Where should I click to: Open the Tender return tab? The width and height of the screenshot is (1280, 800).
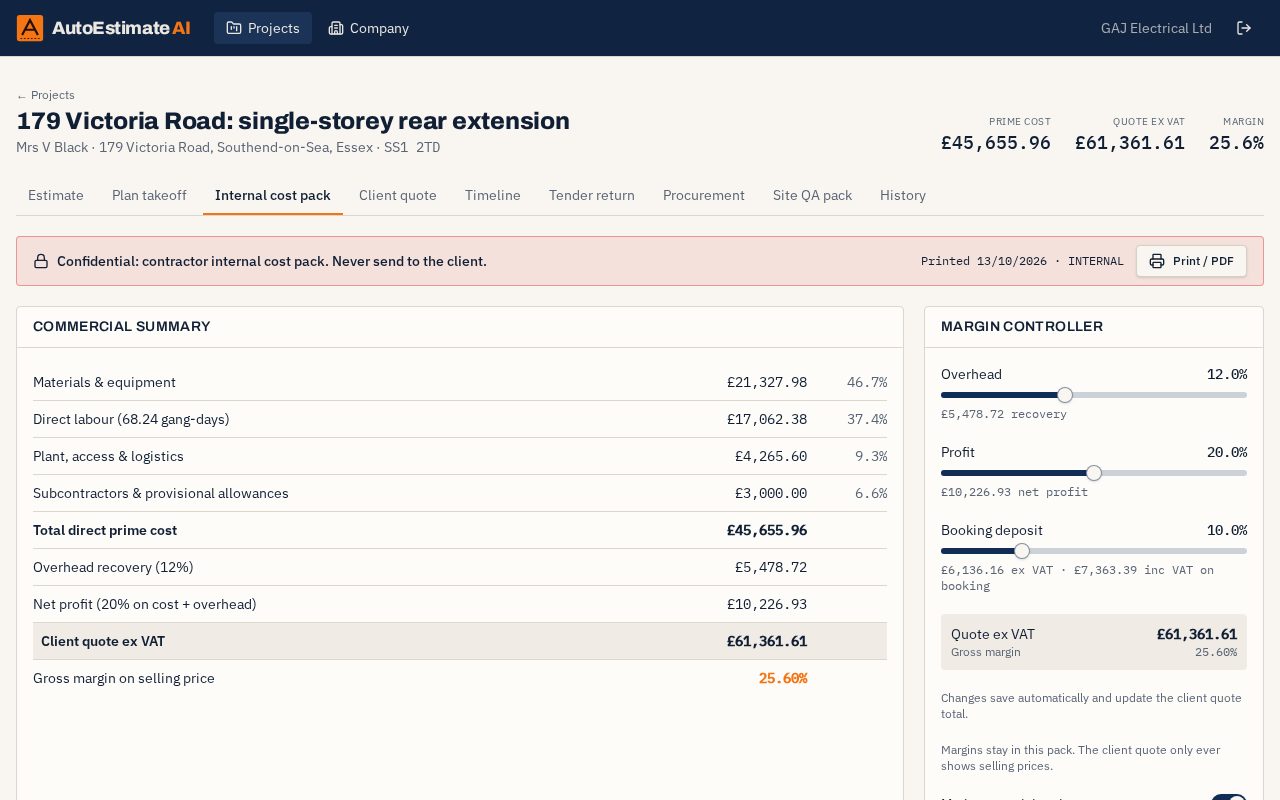pos(592,195)
